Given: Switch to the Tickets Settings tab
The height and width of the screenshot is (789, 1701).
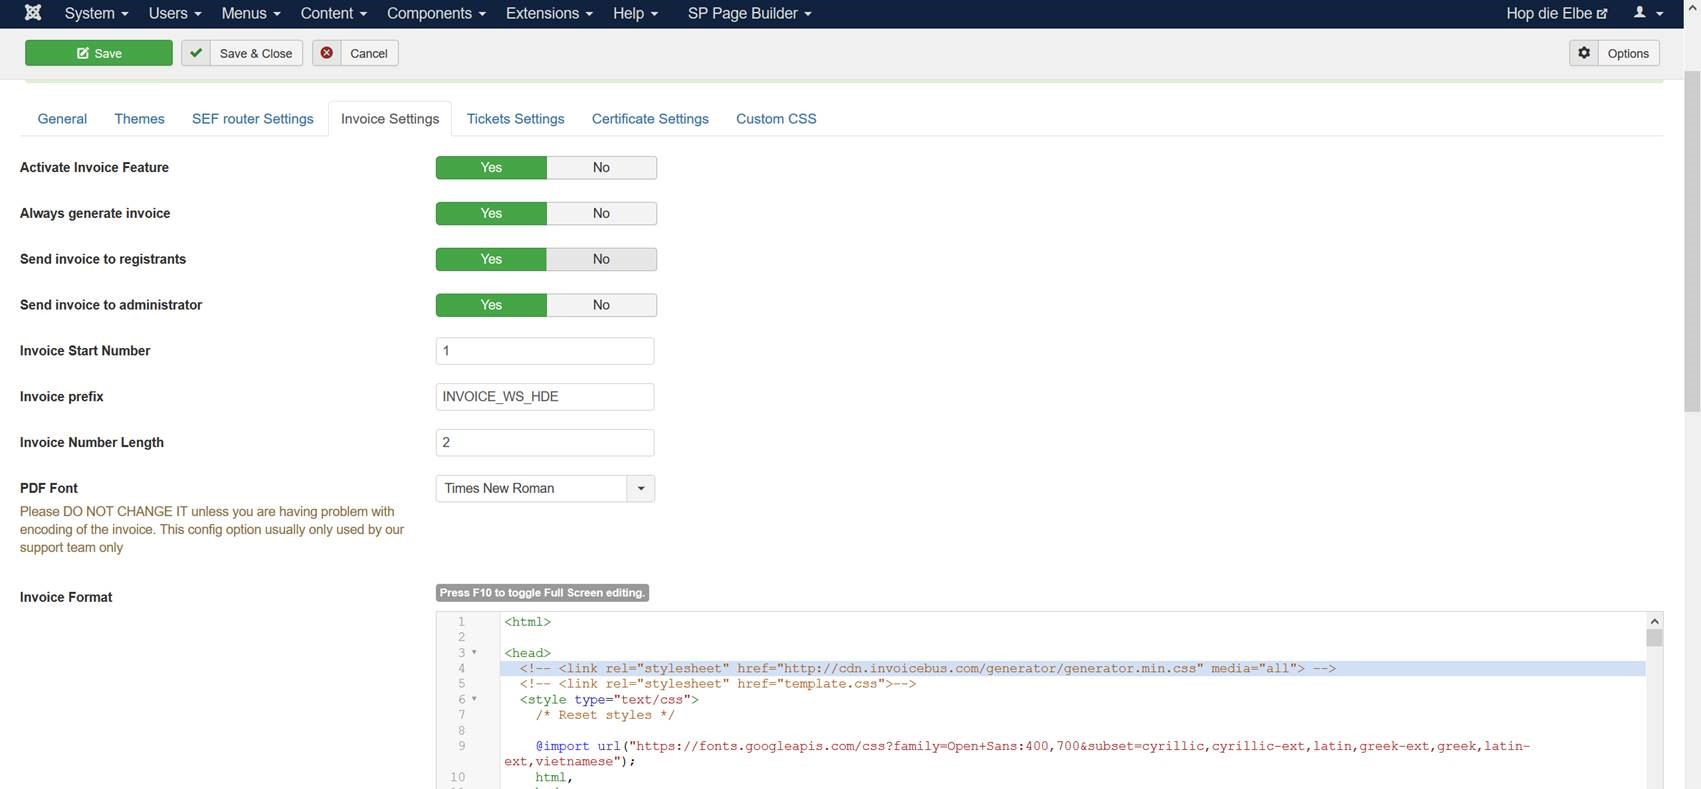Looking at the screenshot, I should (x=515, y=118).
